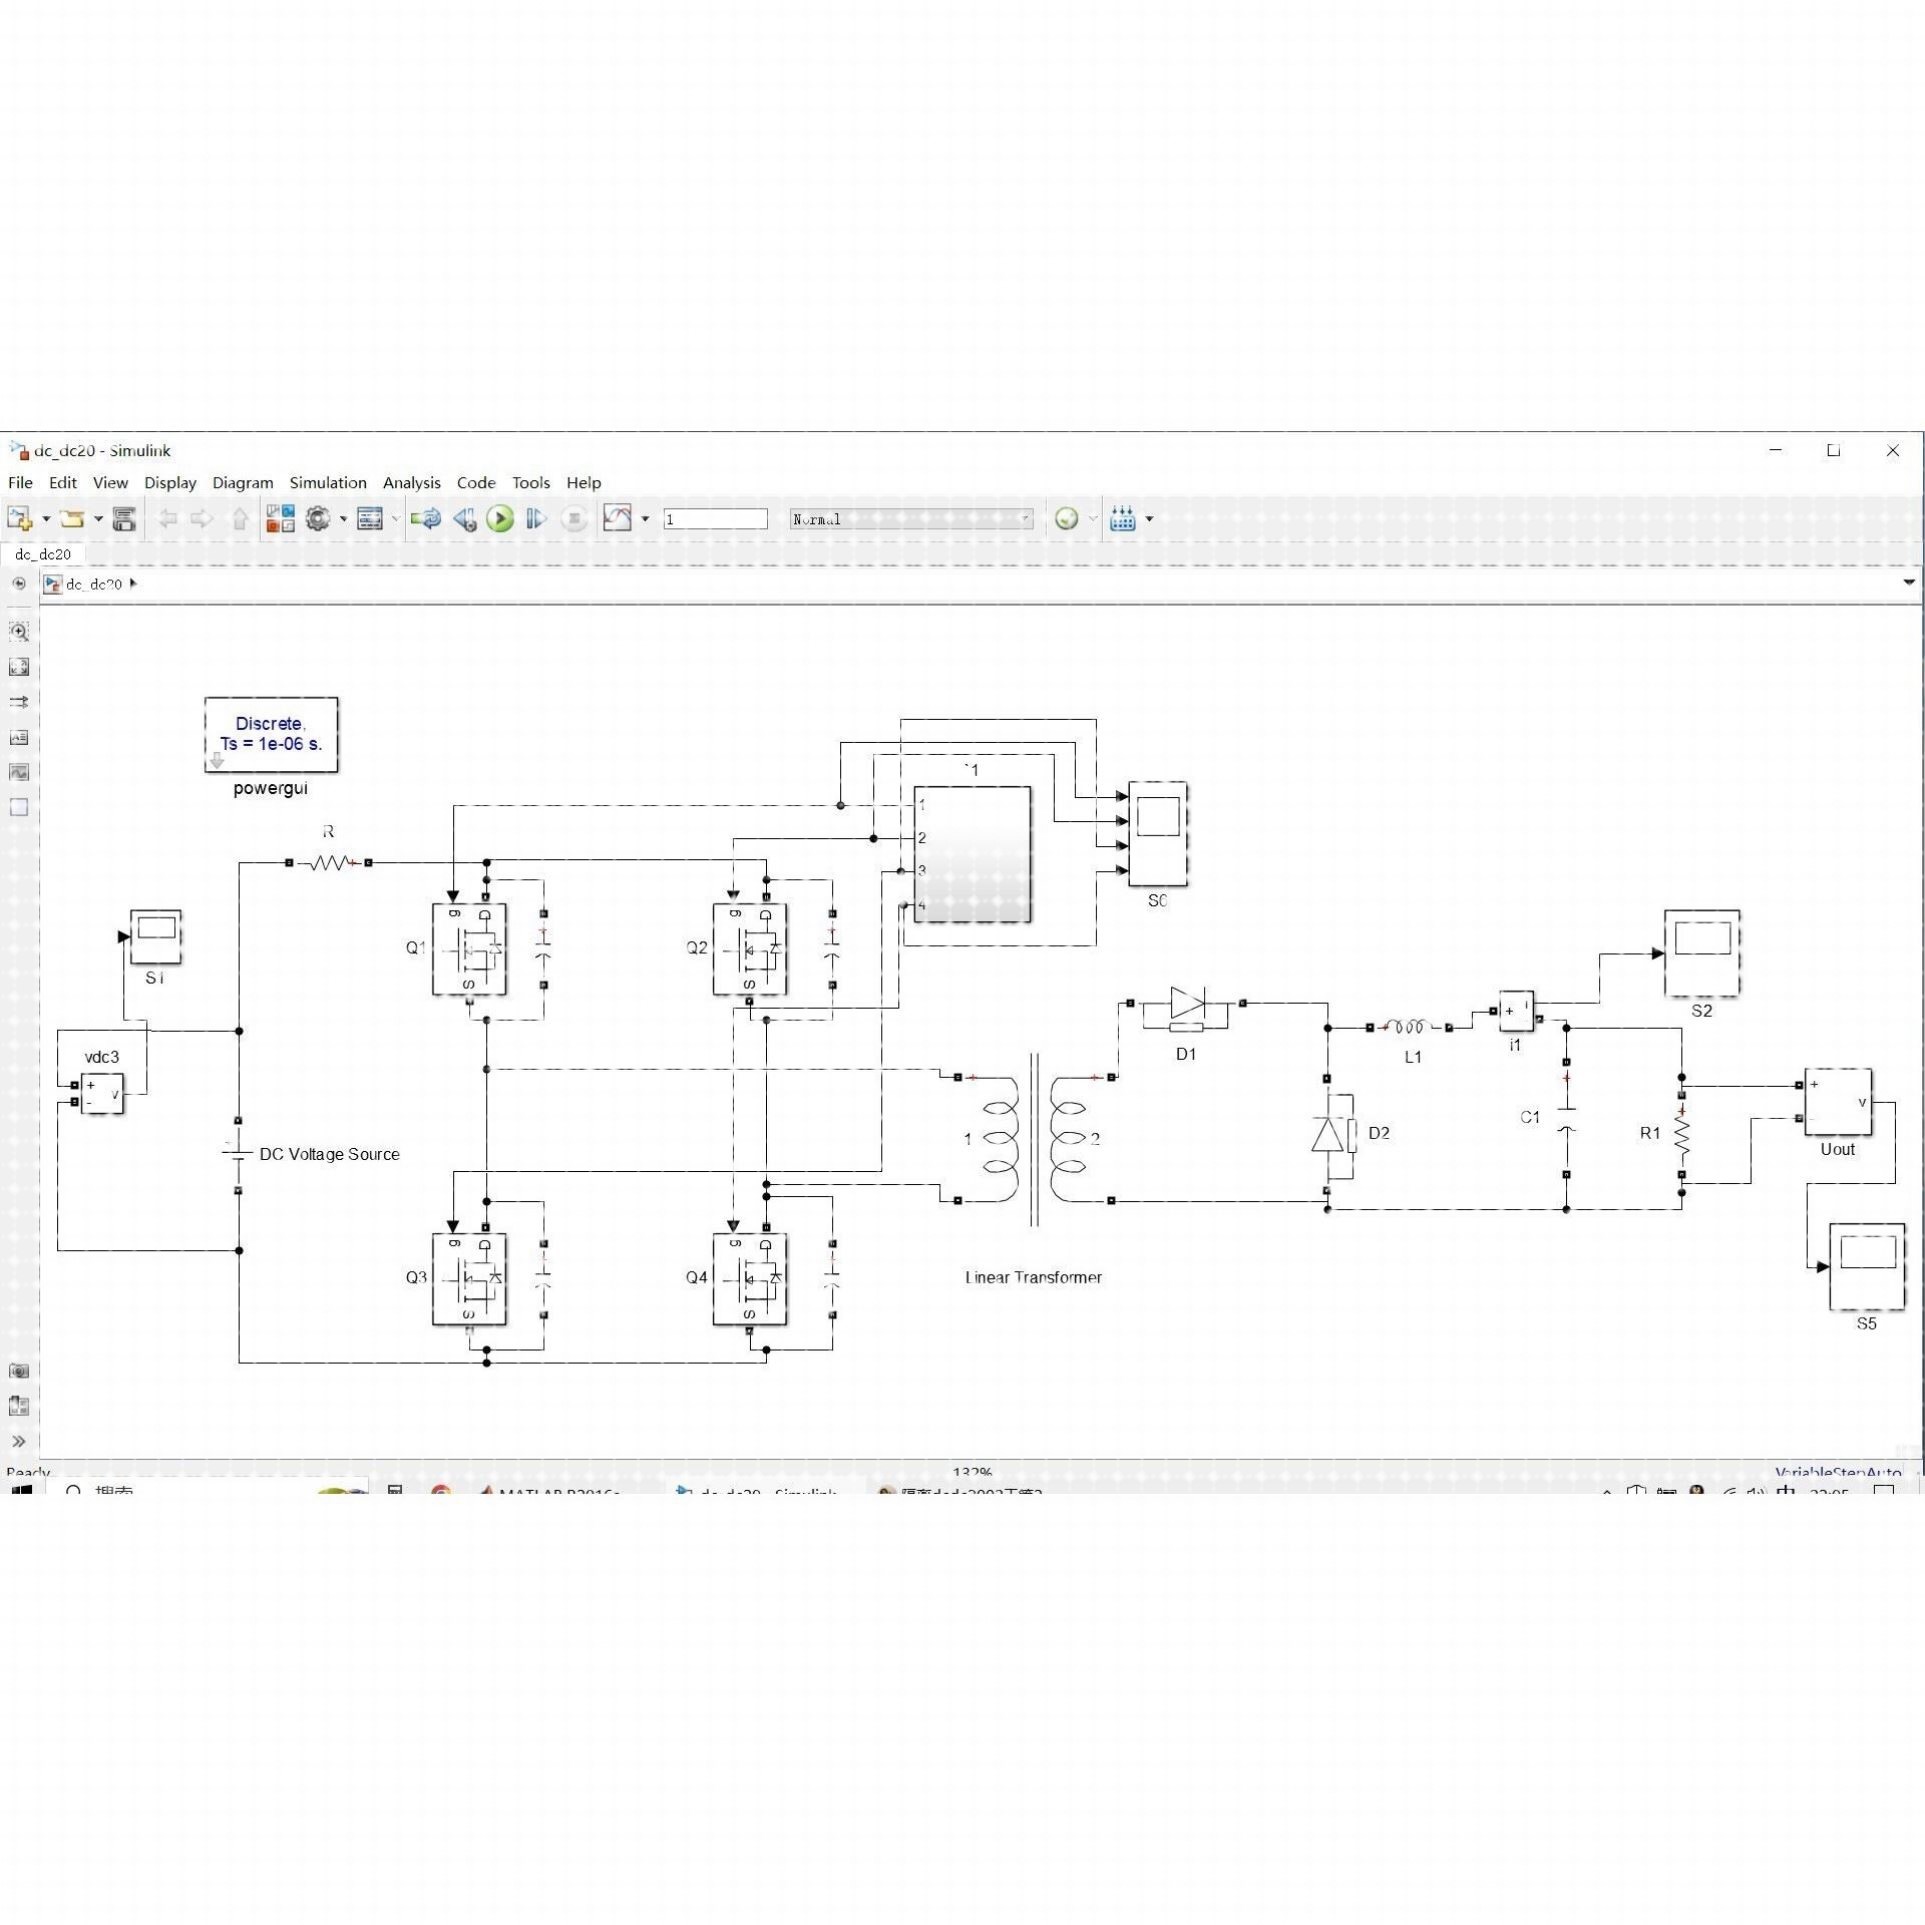This screenshot has height=1925, width=1925.
Task: Open the Simulation menu
Action: (327, 482)
